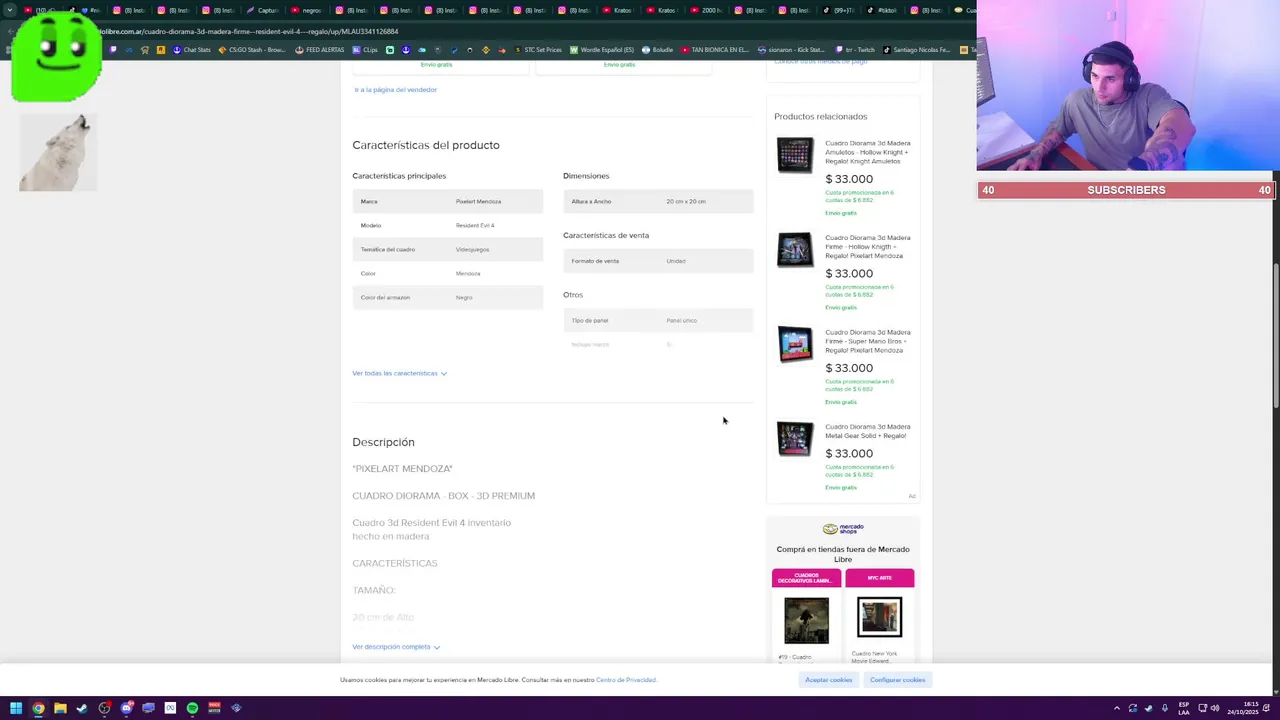Viewport: 1280px width, 720px height.
Task: Open the Boludle bookmark
Action: pyautogui.click(x=658, y=50)
